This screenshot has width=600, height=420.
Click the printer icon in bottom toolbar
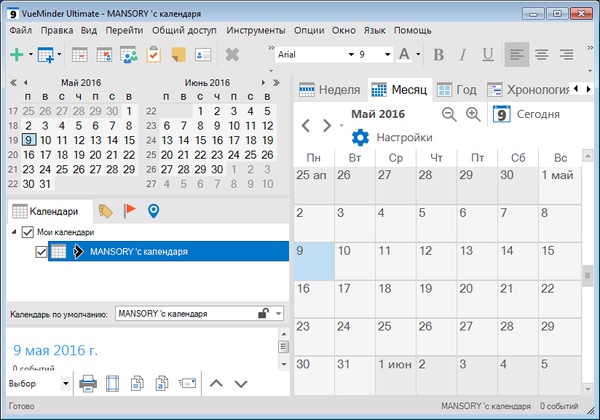click(88, 383)
